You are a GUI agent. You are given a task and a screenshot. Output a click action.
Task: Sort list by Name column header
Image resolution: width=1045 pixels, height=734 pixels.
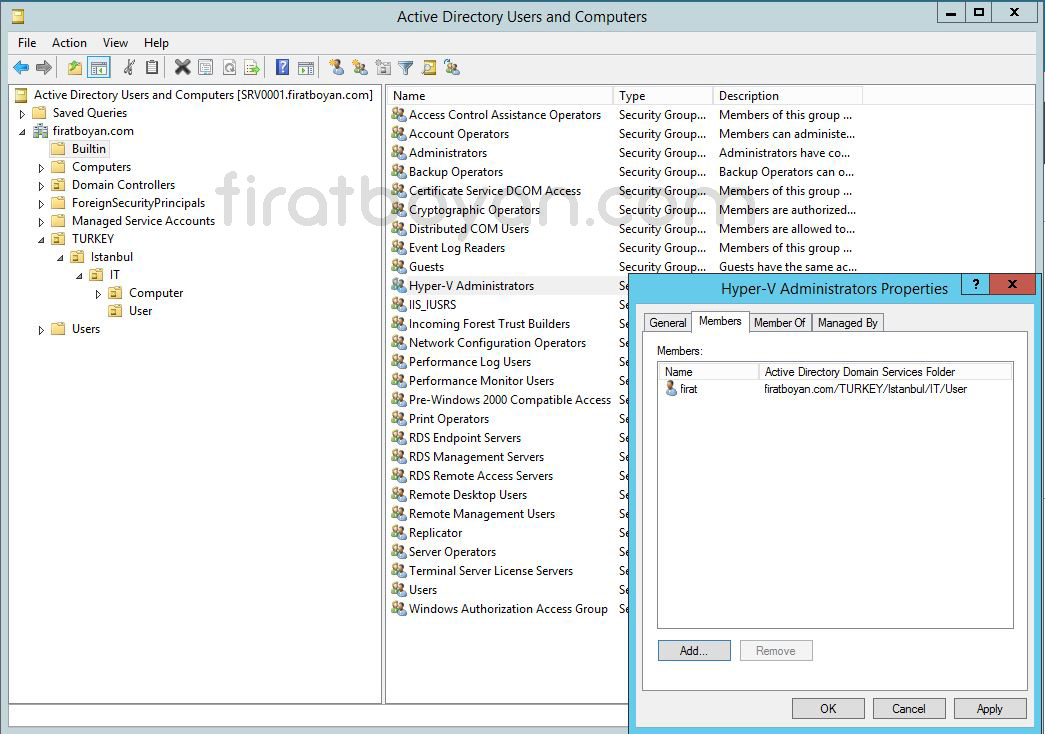point(500,96)
